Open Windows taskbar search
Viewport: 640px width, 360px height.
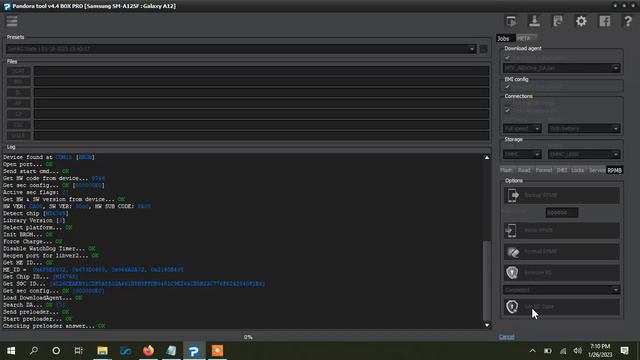coord(34,351)
